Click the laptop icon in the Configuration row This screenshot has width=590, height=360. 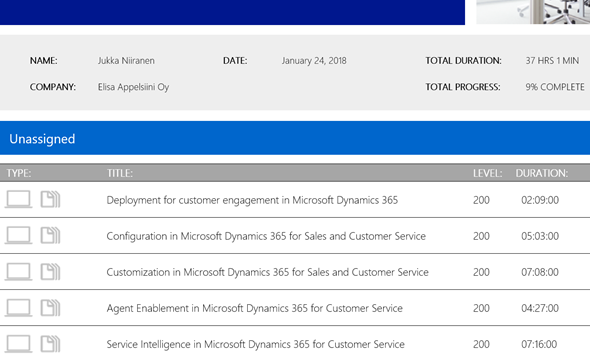(x=18, y=235)
